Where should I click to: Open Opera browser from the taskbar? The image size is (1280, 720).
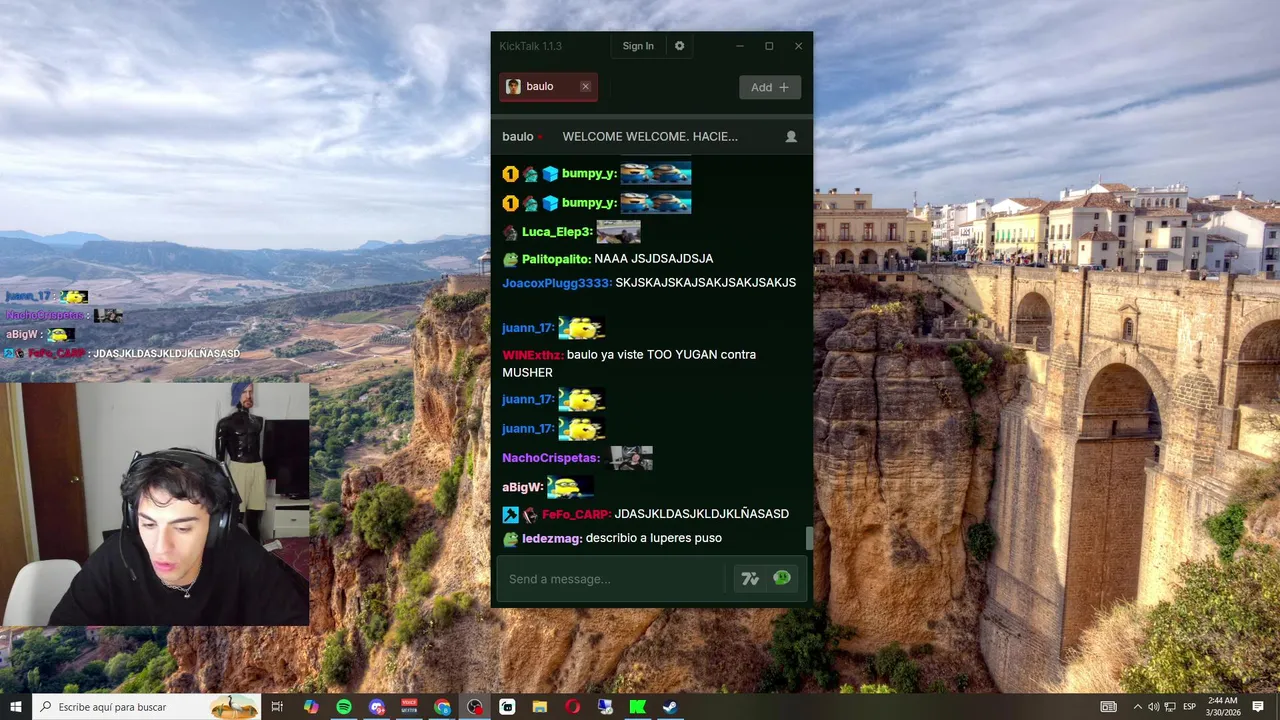[x=572, y=707]
